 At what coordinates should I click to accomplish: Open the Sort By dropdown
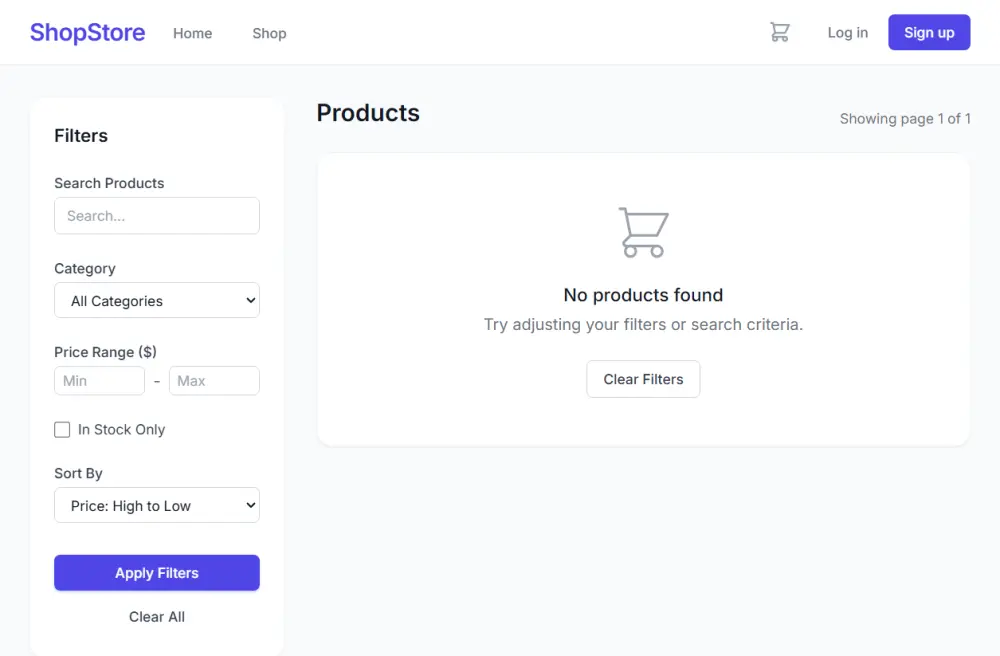pyautogui.click(x=156, y=505)
